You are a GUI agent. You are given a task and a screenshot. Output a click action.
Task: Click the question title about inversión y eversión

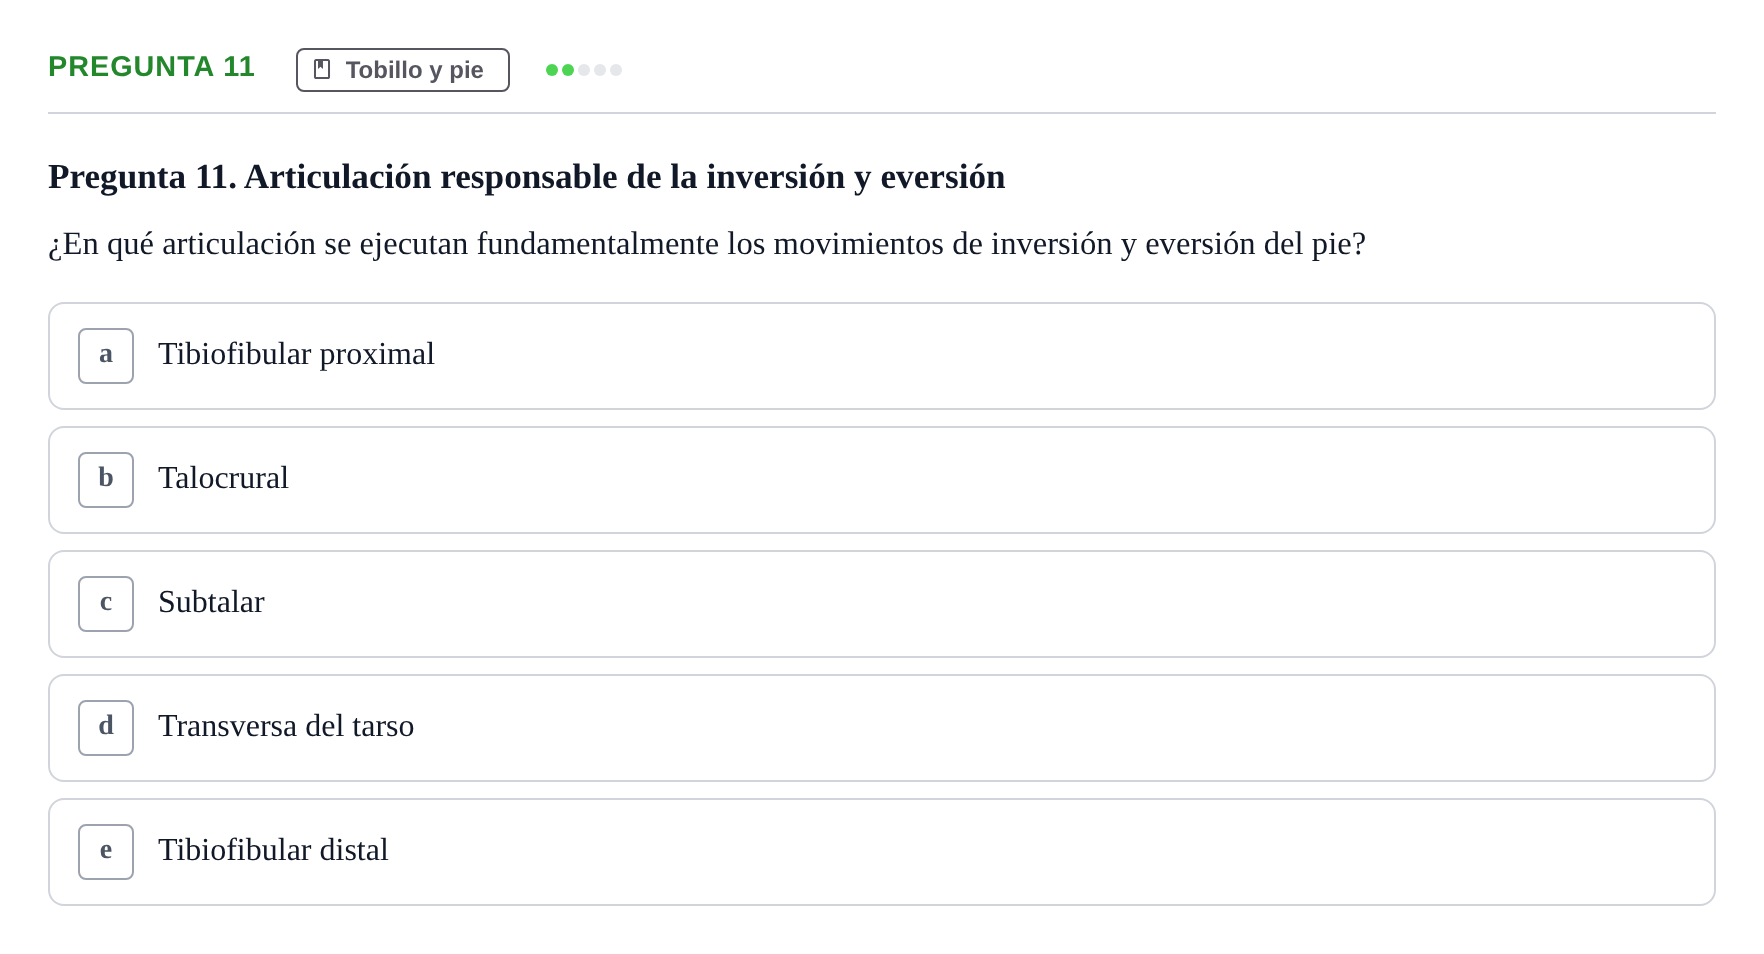click(x=527, y=177)
